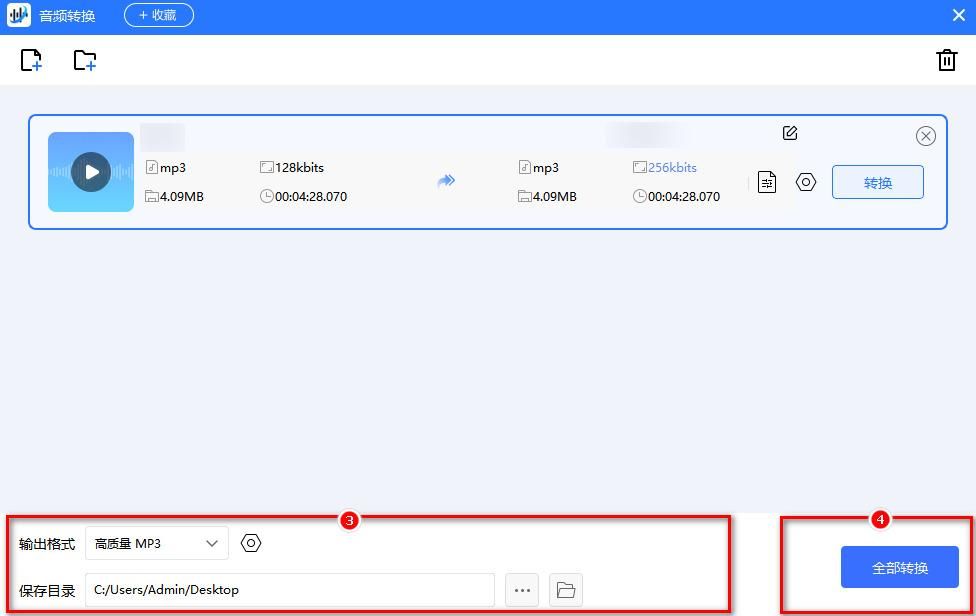976x616 pixels.
Task: Click the output 4.09MB size below 256kbits row
Action: pos(555,197)
